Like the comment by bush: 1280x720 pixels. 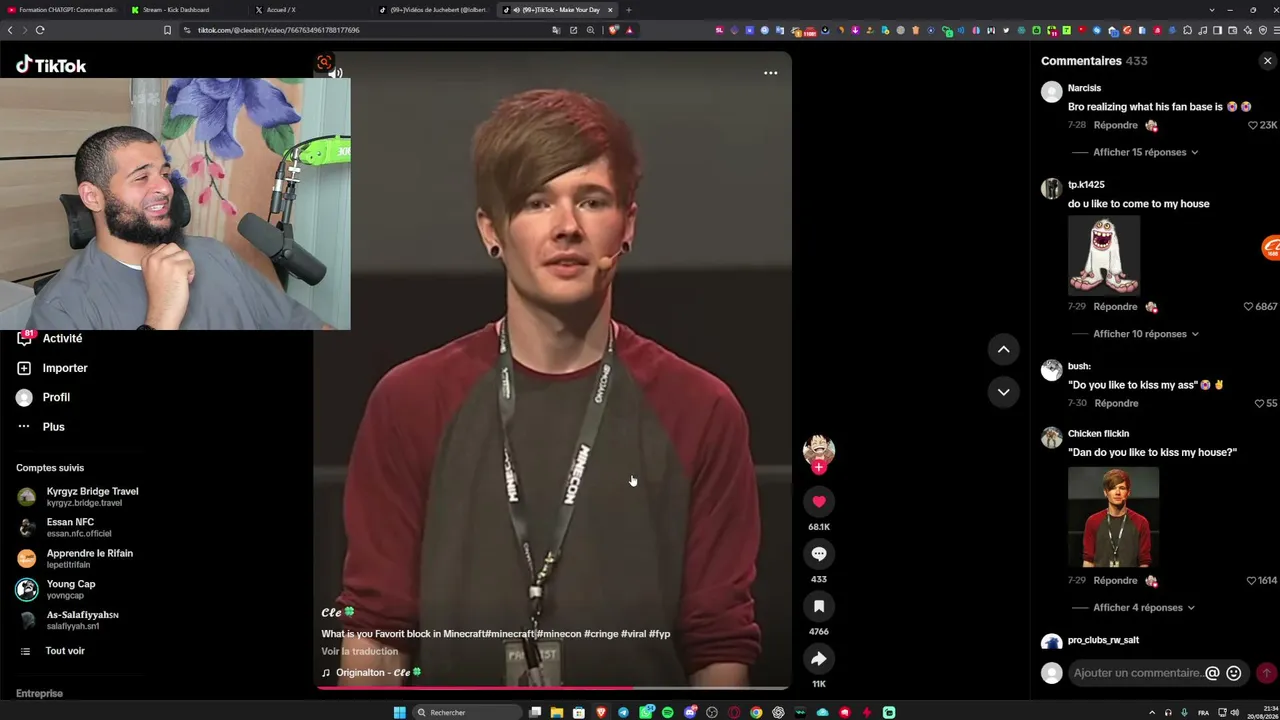[1259, 403]
